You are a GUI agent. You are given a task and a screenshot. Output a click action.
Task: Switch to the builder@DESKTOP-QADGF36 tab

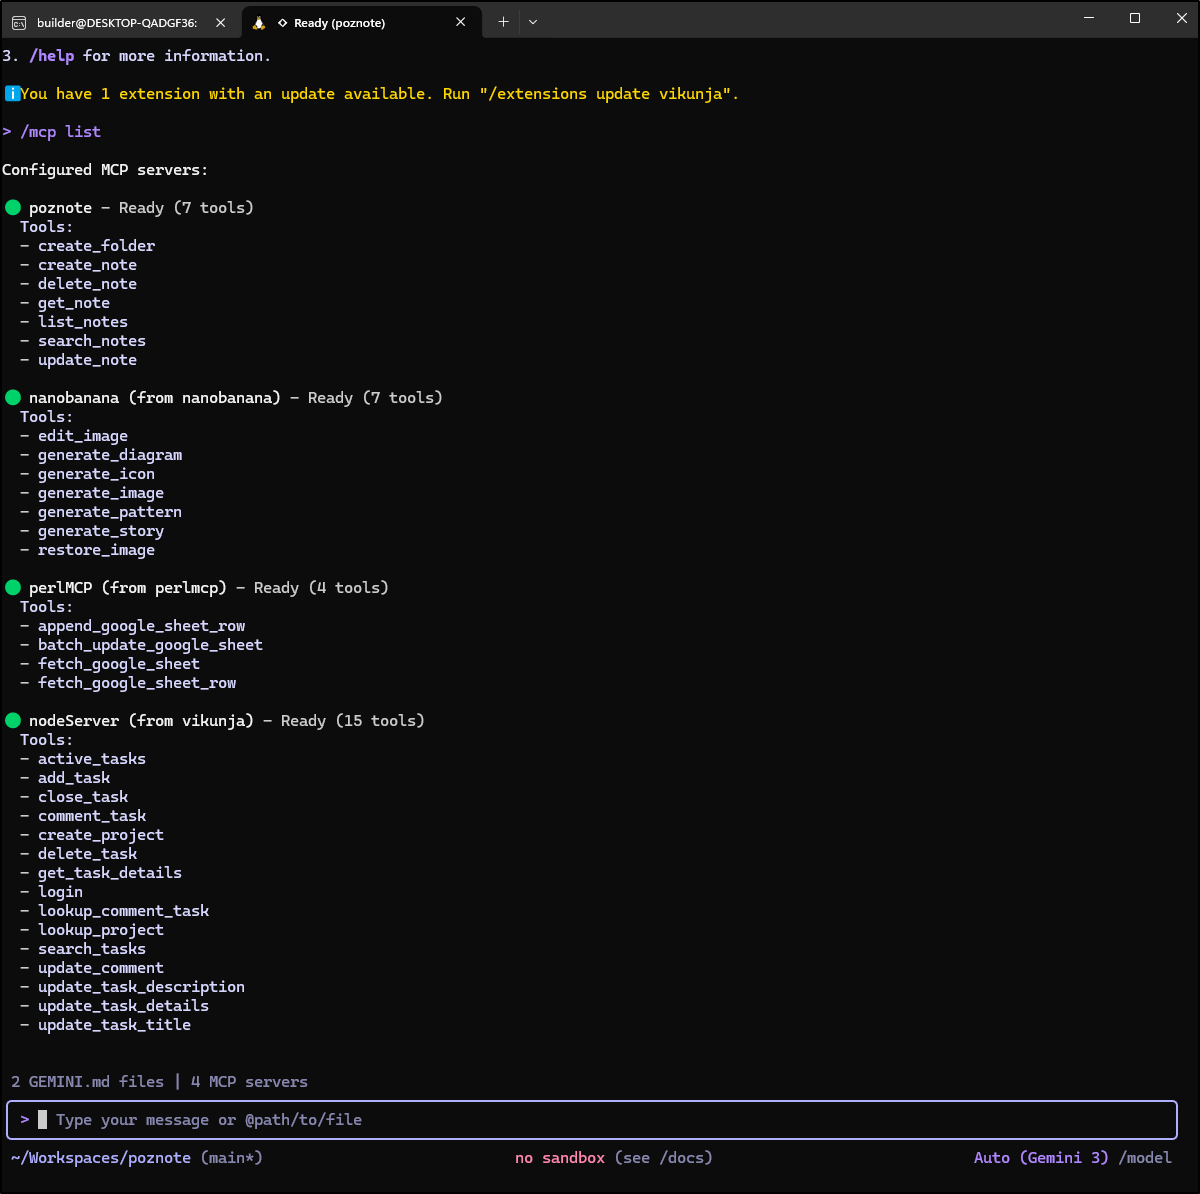[x=117, y=22]
